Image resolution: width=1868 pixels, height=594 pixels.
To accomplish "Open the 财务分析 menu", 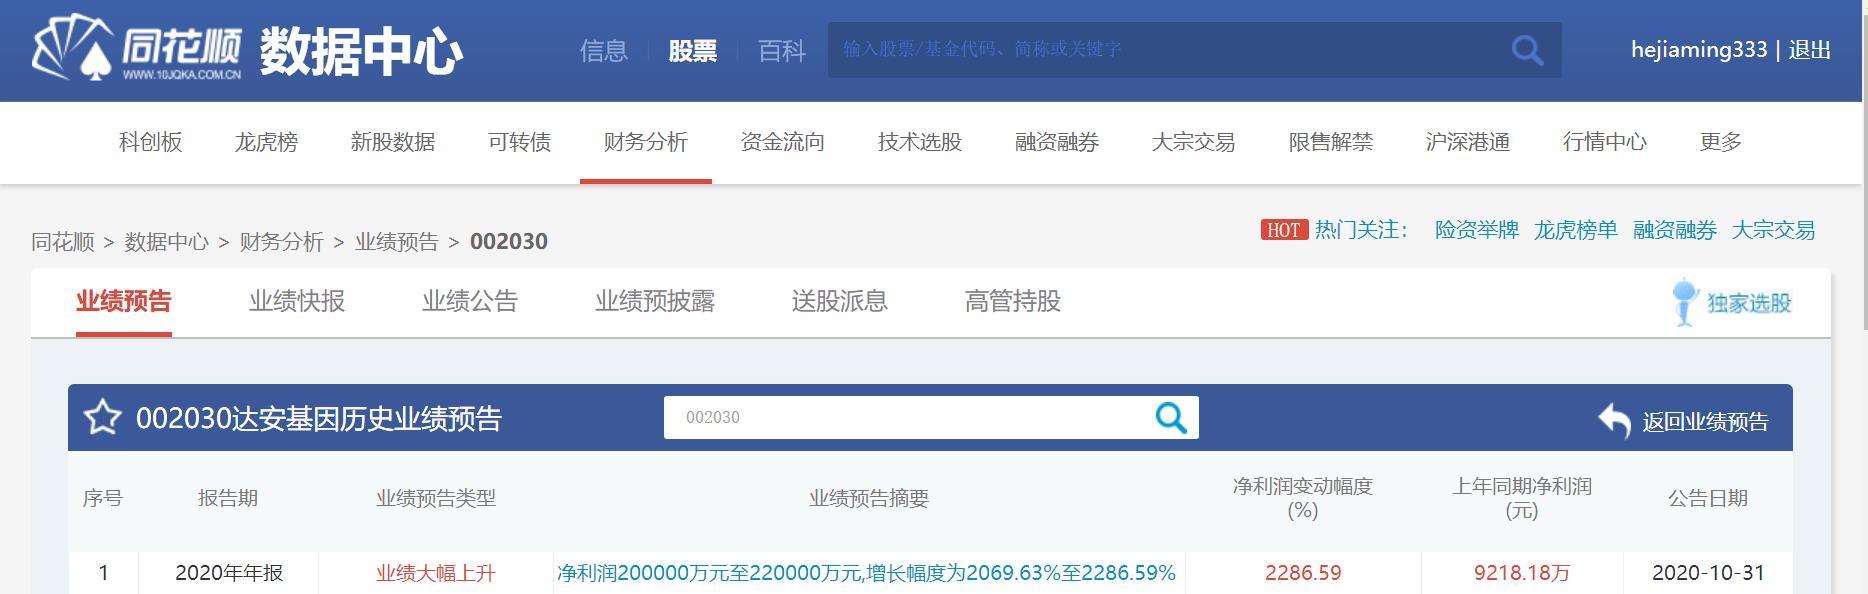I will [x=646, y=142].
